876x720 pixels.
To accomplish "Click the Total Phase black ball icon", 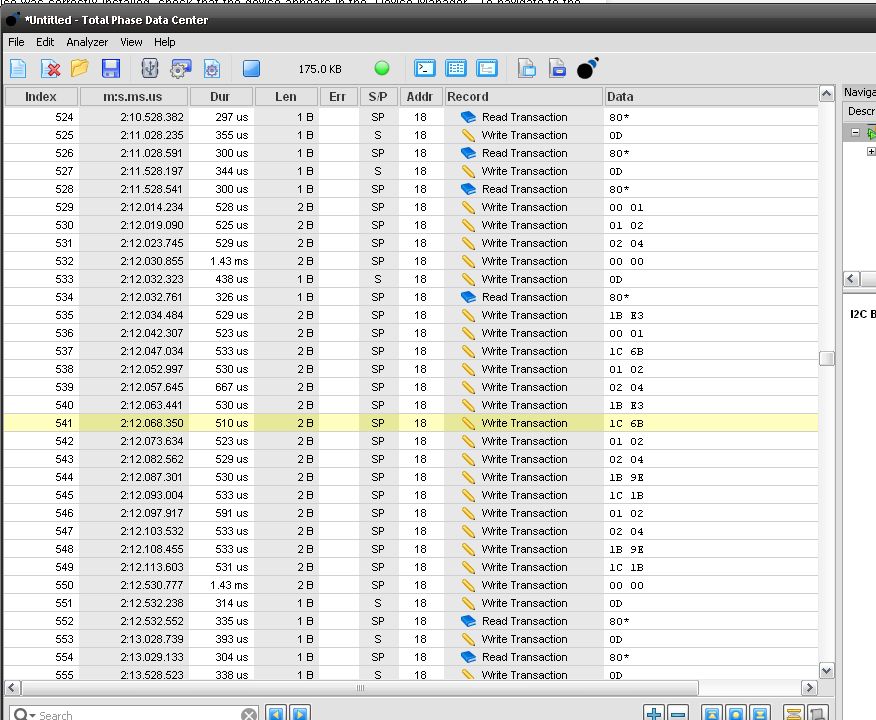I will click(x=588, y=68).
